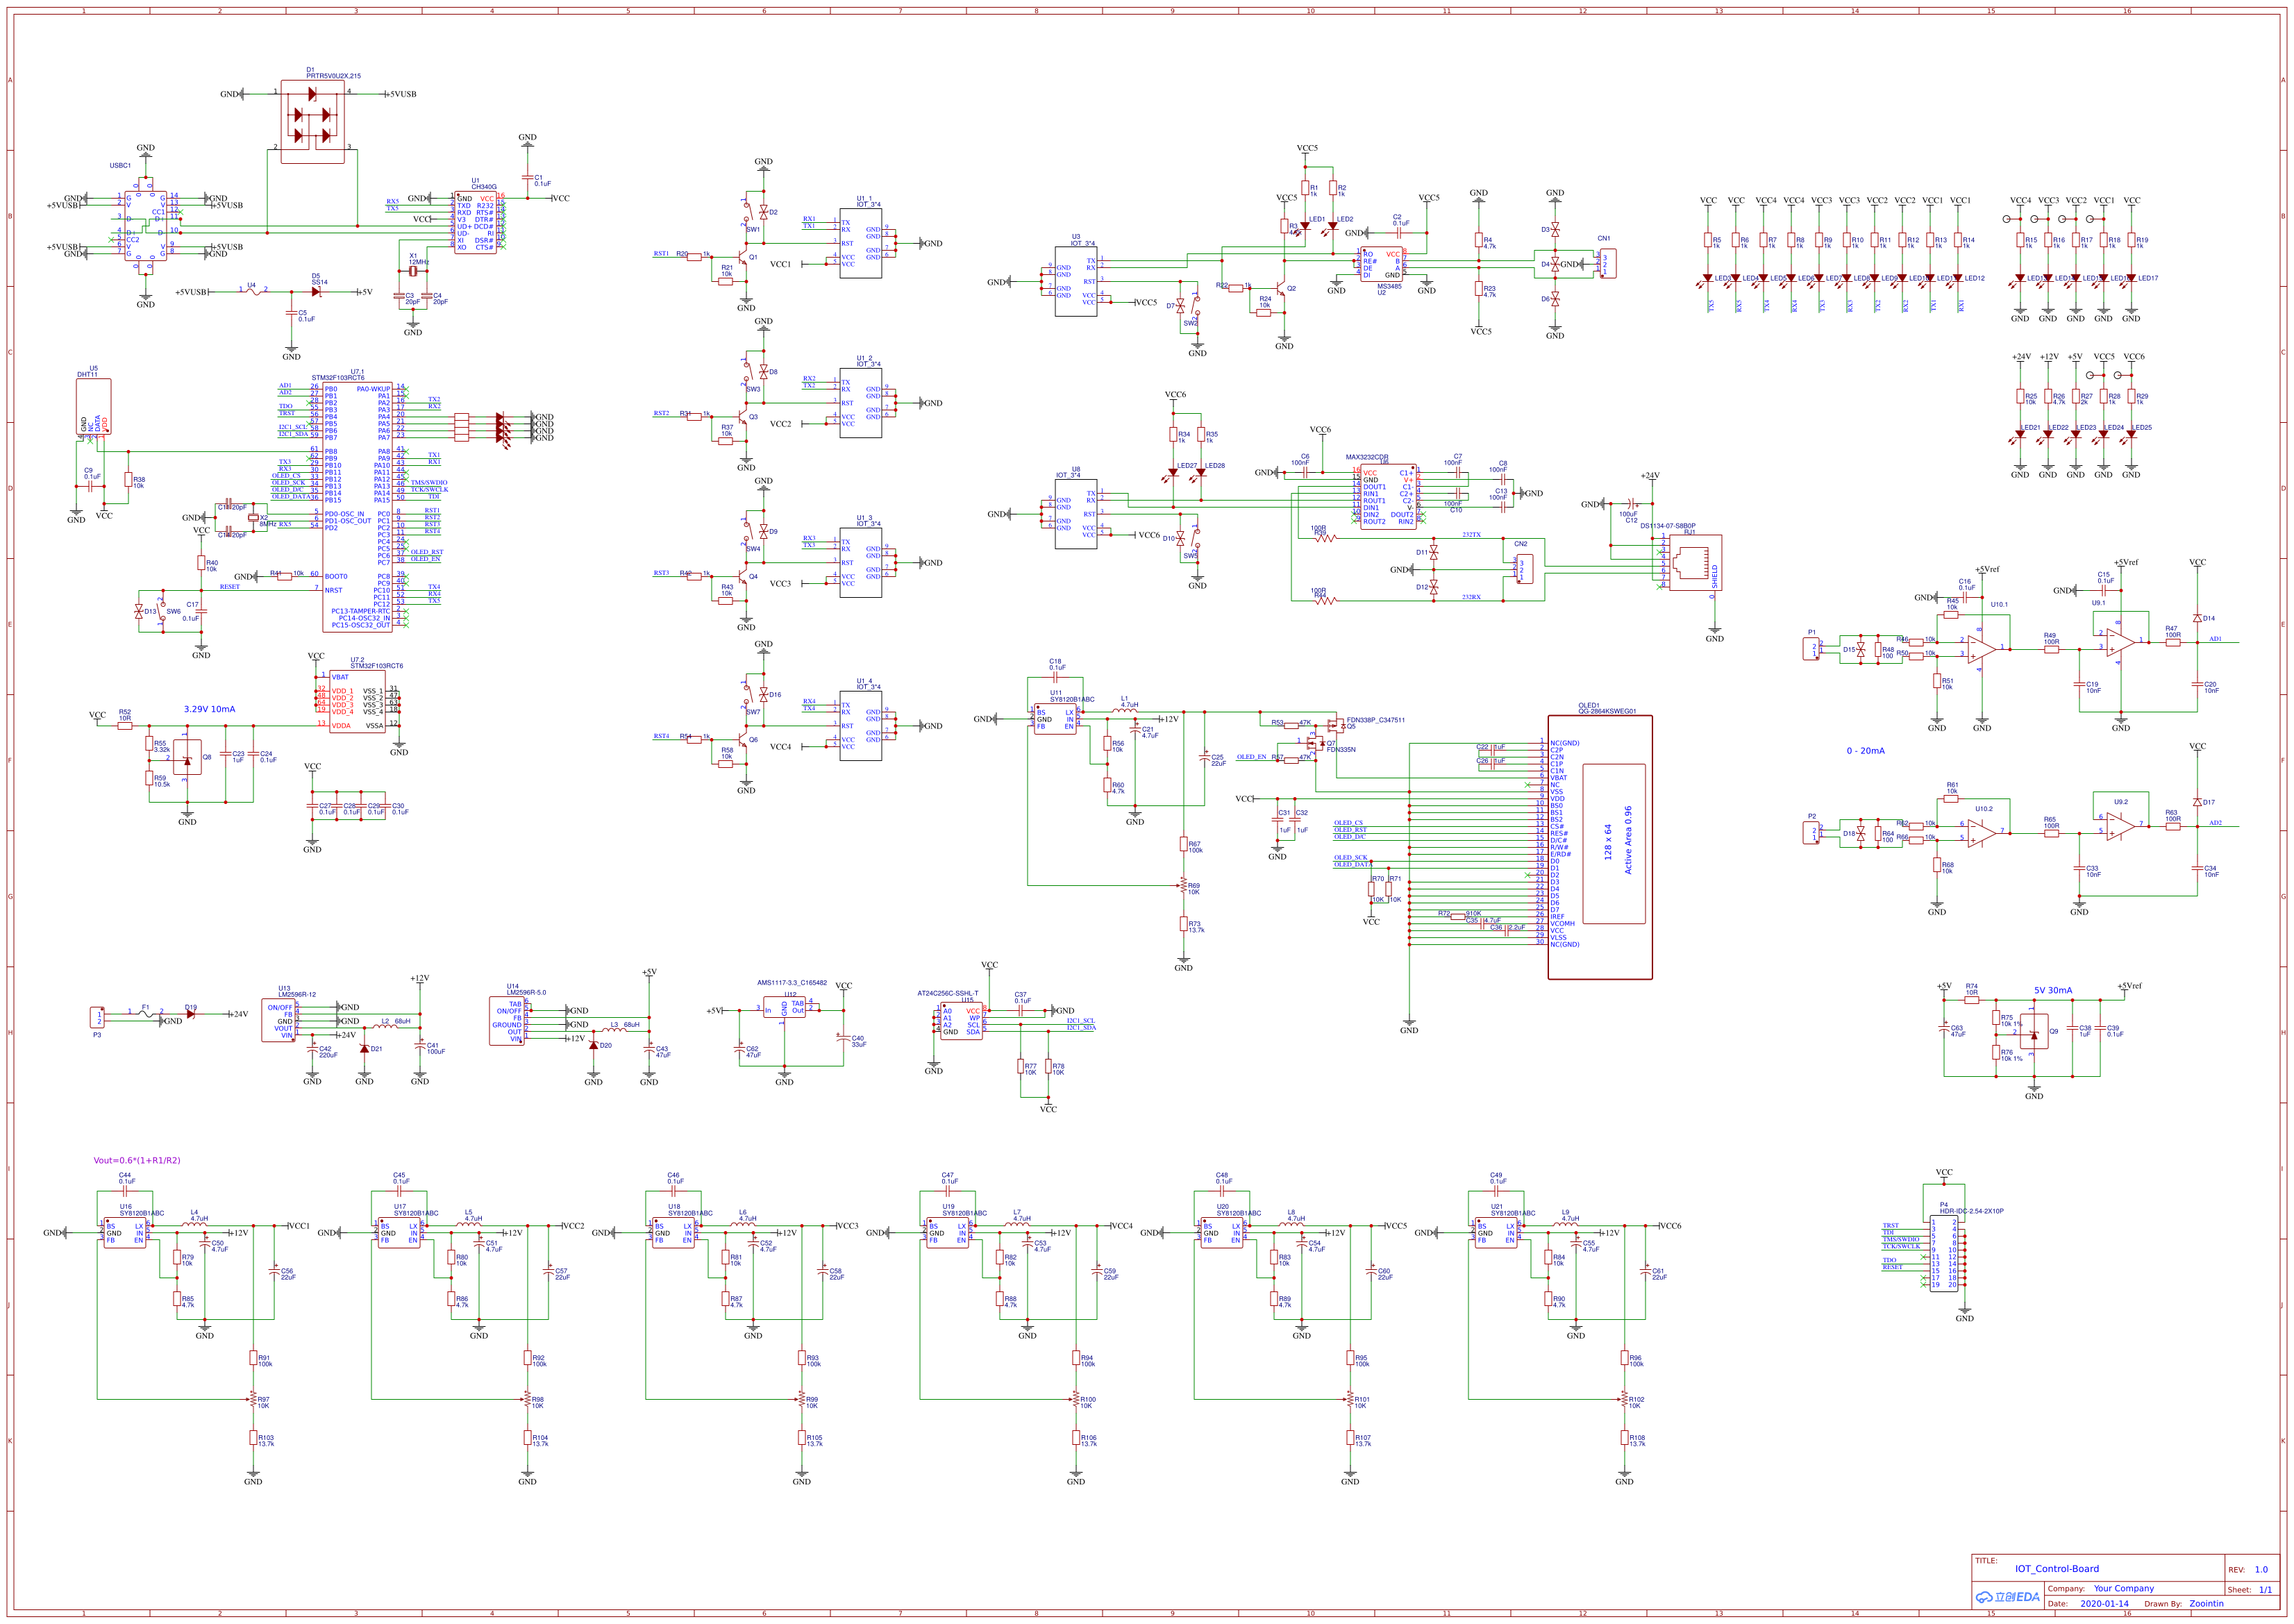This screenshot has width=2294, height=1624.
Task: Select the '128 x 64' display label
Action: coord(1607,842)
